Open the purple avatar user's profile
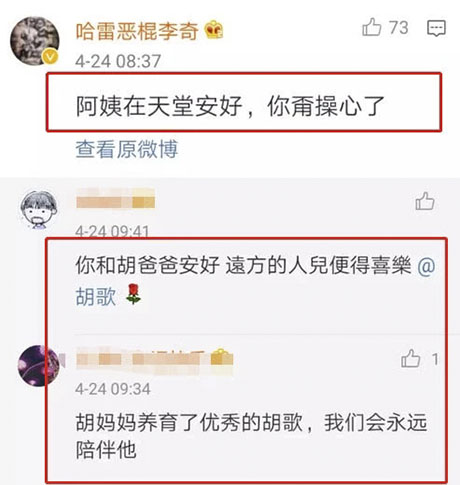The width and height of the screenshot is (460, 485). (x=39, y=366)
